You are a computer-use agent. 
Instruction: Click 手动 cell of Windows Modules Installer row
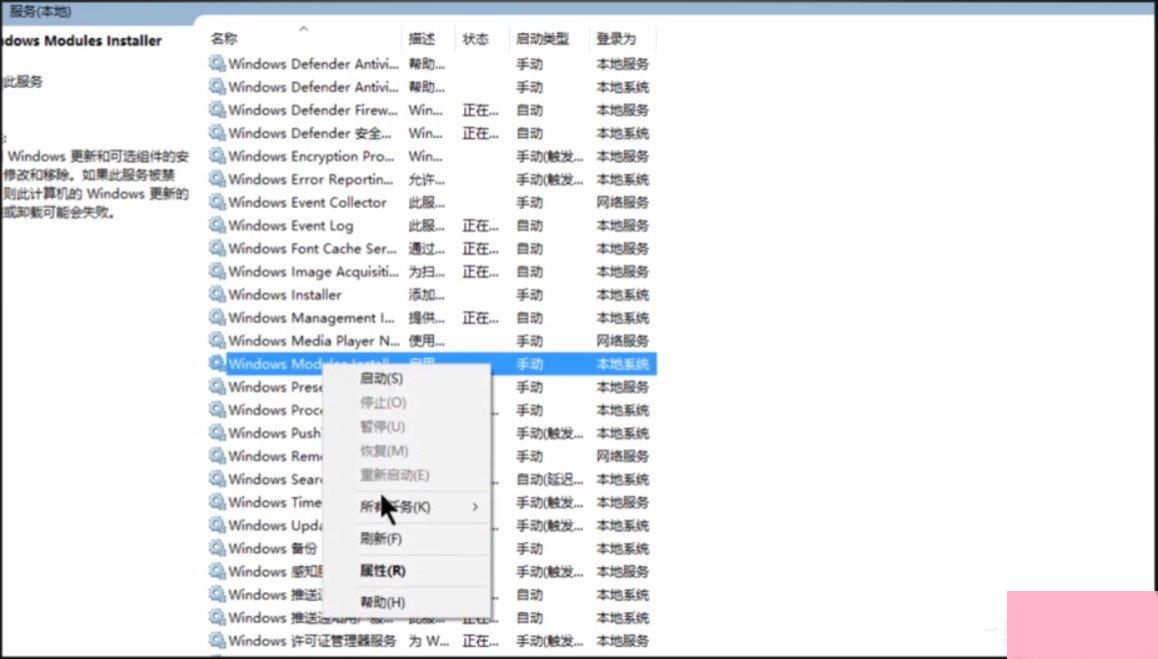coord(530,364)
